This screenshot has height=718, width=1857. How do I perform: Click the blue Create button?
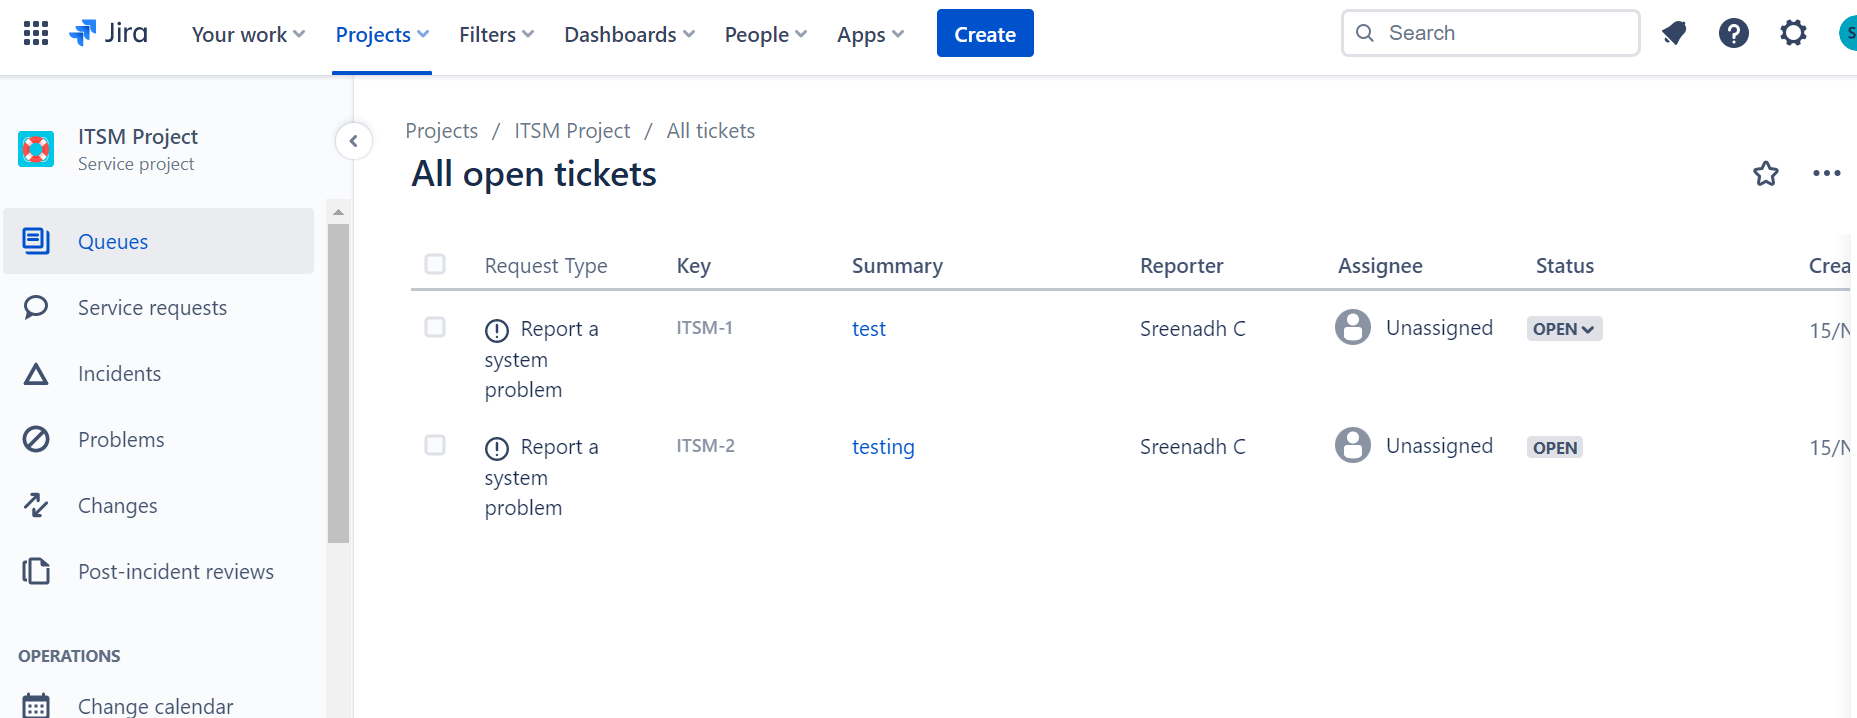(985, 33)
